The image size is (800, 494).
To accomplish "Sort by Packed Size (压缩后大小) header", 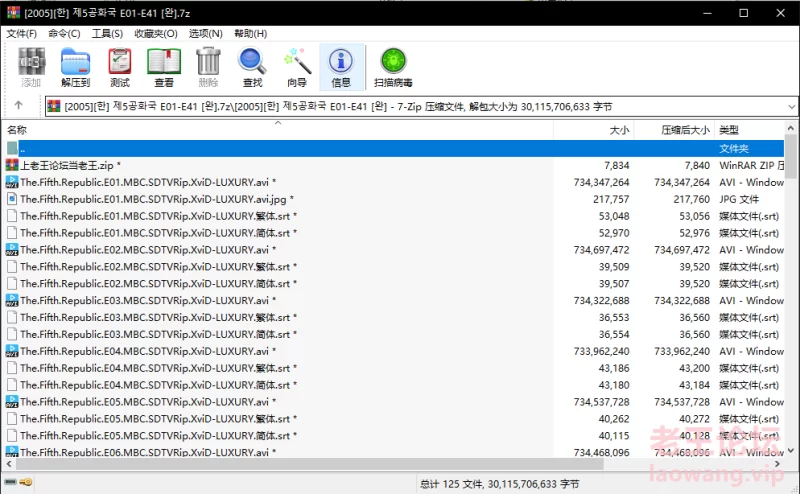I will 673,130.
